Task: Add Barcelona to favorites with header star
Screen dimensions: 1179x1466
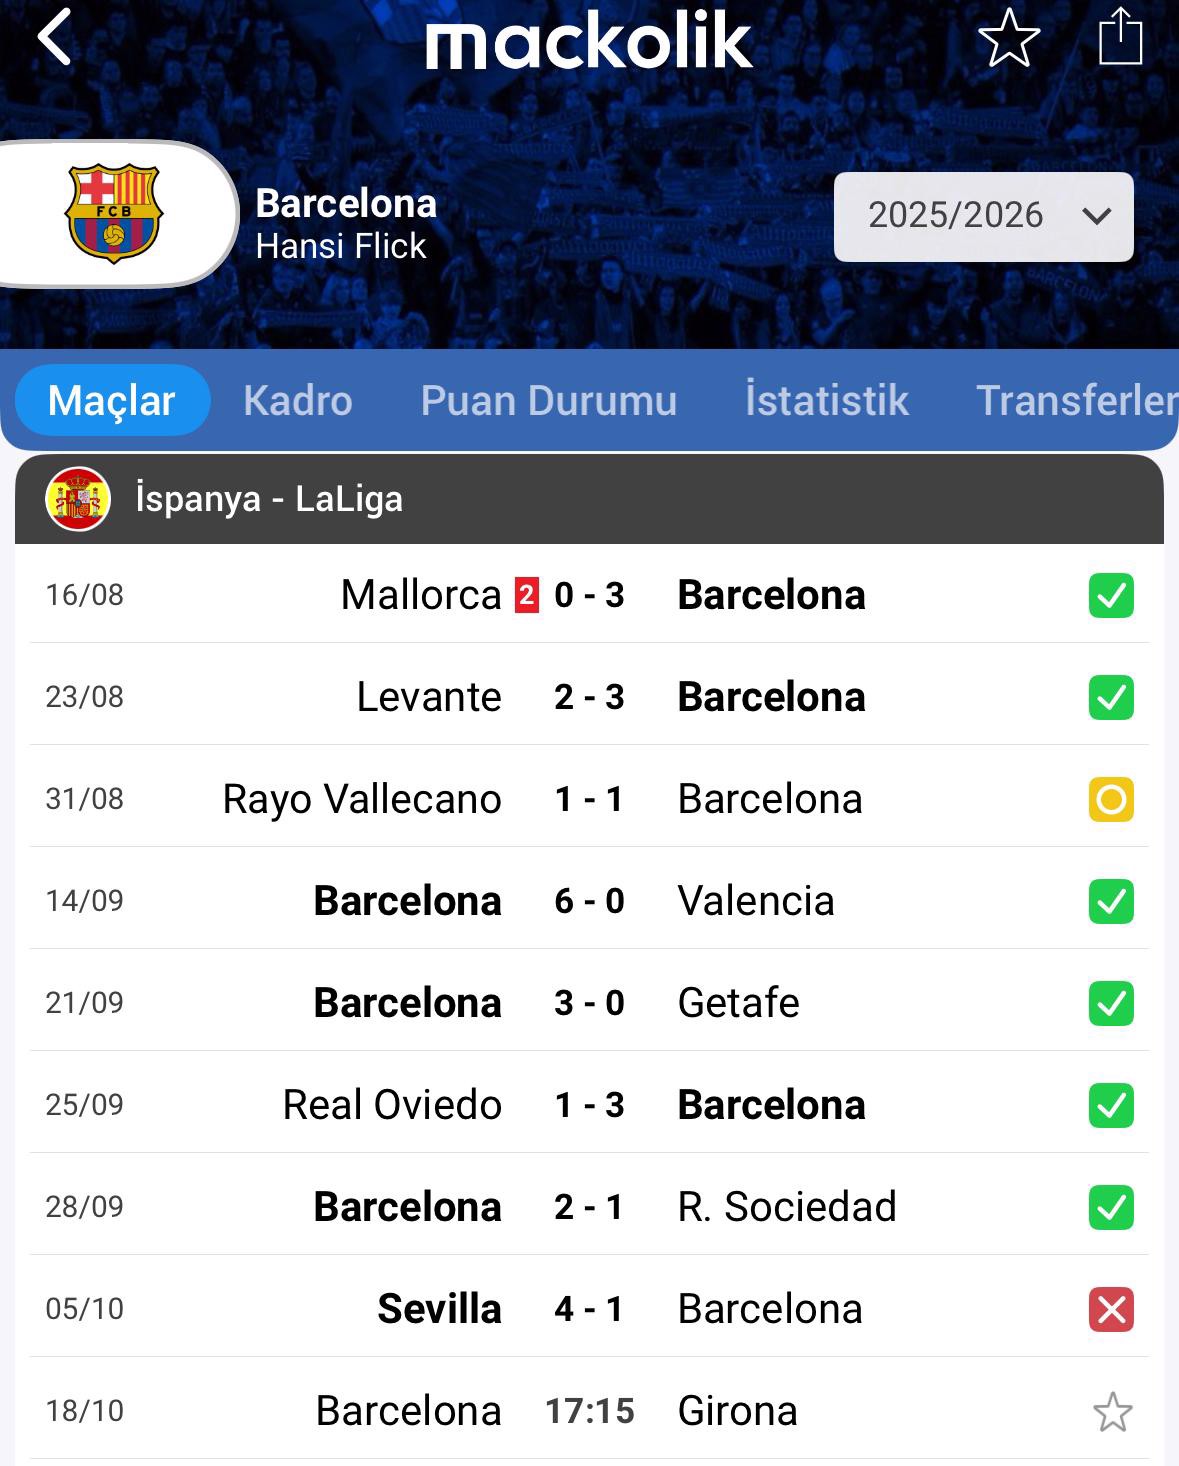Action: (x=1008, y=38)
